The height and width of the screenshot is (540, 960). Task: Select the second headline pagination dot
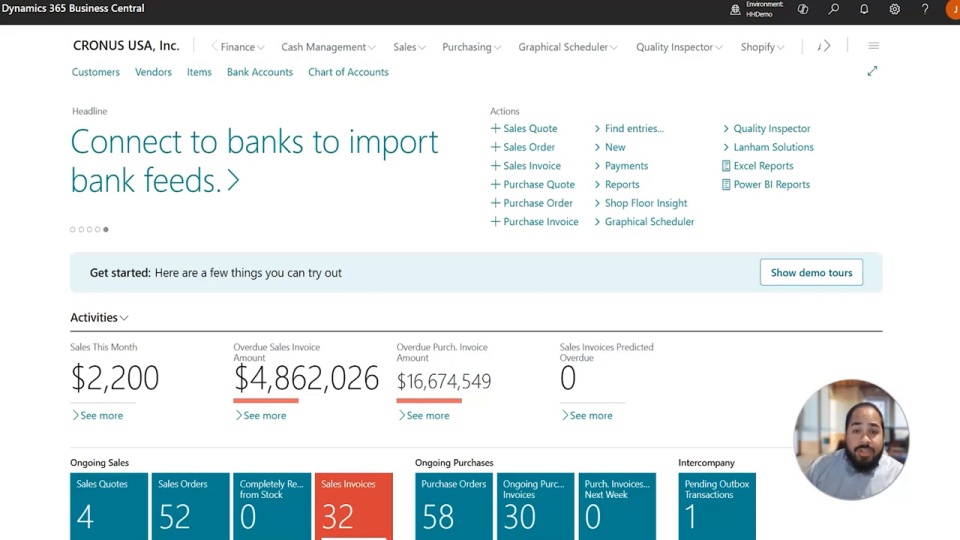point(81,230)
